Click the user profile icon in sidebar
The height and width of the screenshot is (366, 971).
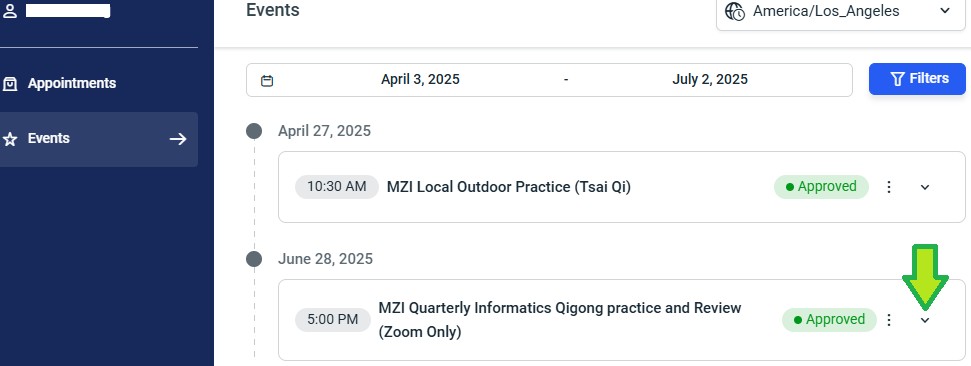[10, 11]
